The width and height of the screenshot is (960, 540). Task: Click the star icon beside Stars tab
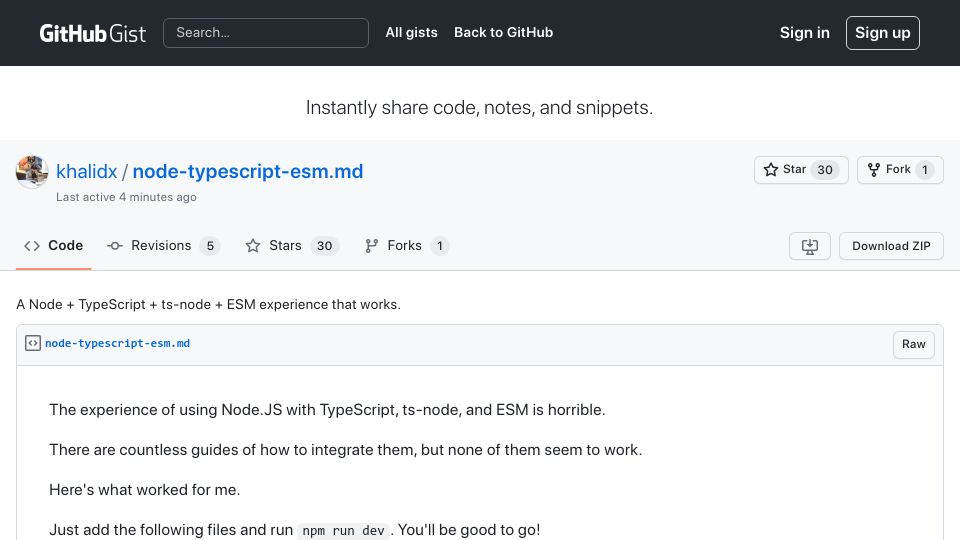coord(253,246)
